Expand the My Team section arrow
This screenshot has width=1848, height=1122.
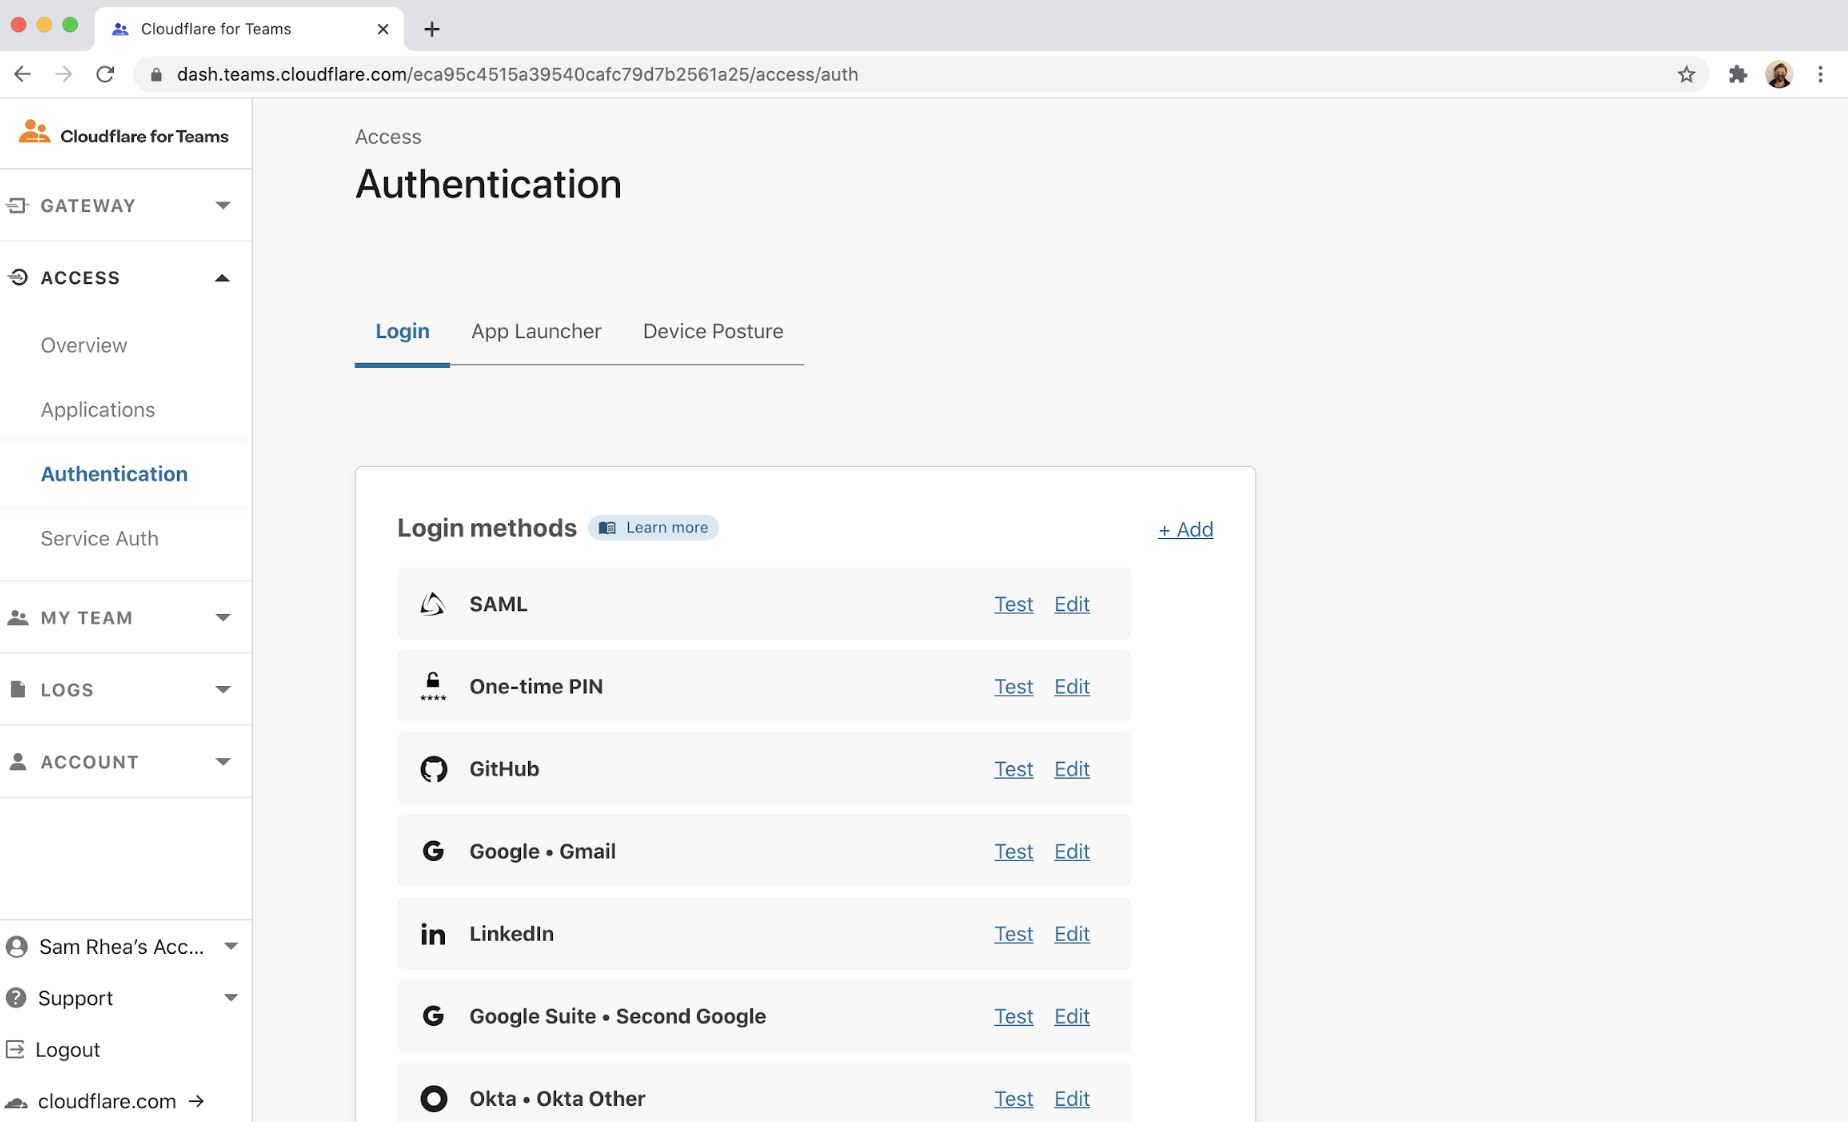223,617
